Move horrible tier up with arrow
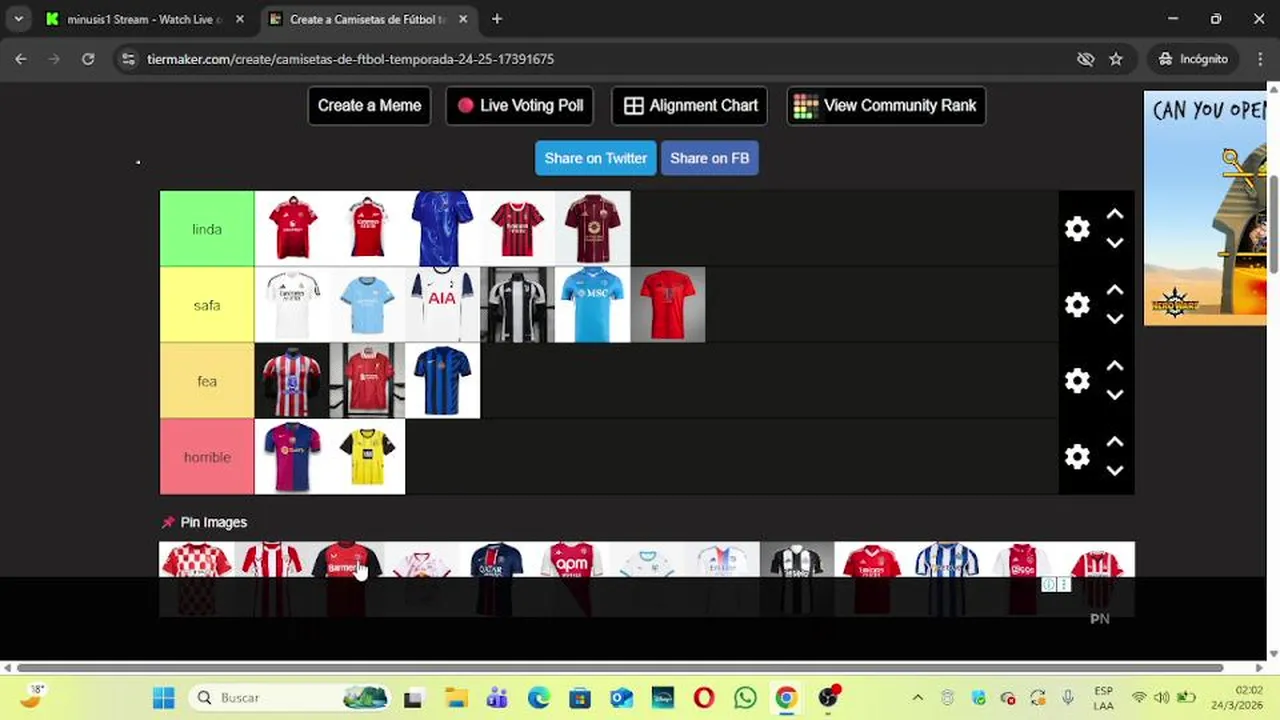 click(x=1115, y=443)
